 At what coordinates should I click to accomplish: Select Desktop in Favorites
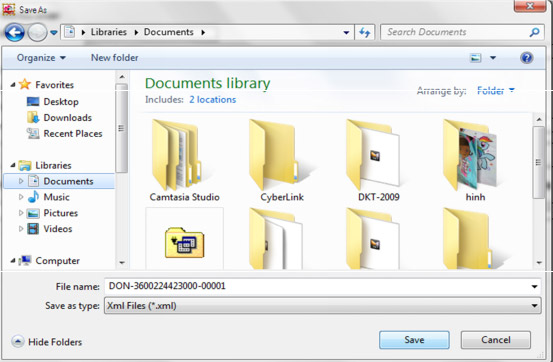(61, 102)
